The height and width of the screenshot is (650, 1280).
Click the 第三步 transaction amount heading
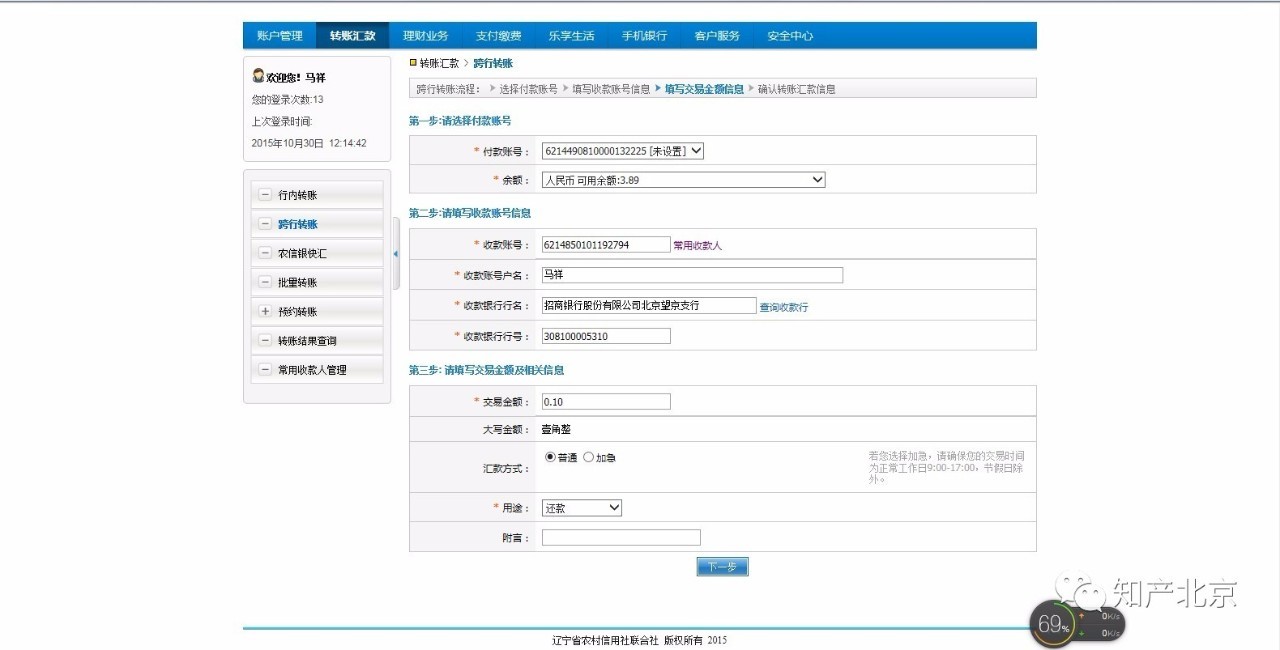click(486, 370)
